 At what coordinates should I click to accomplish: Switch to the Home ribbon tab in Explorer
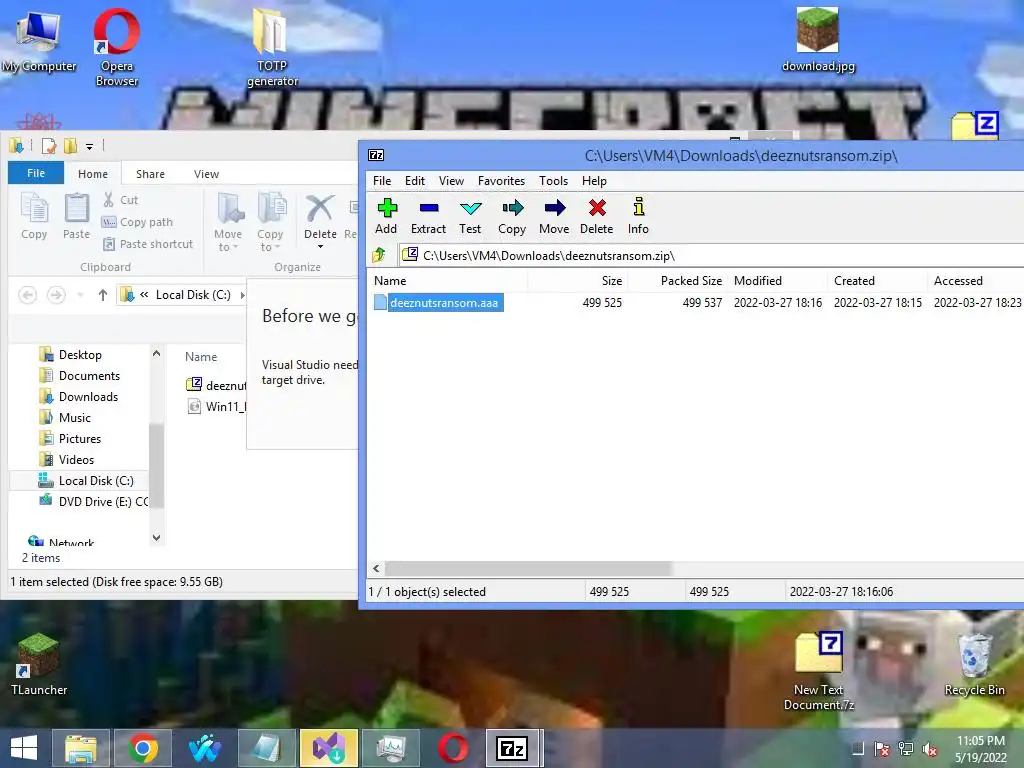[93, 174]
